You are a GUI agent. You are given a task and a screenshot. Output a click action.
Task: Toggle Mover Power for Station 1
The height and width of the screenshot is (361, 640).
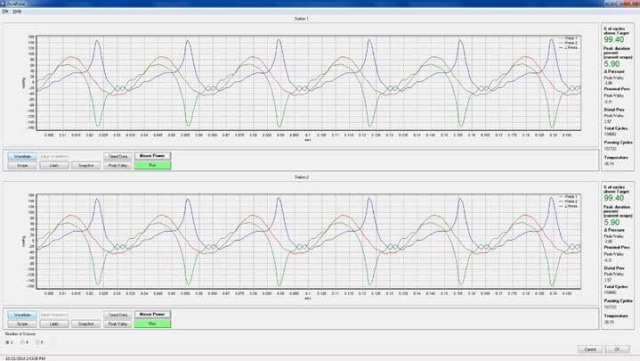click(x=153, y=156)
